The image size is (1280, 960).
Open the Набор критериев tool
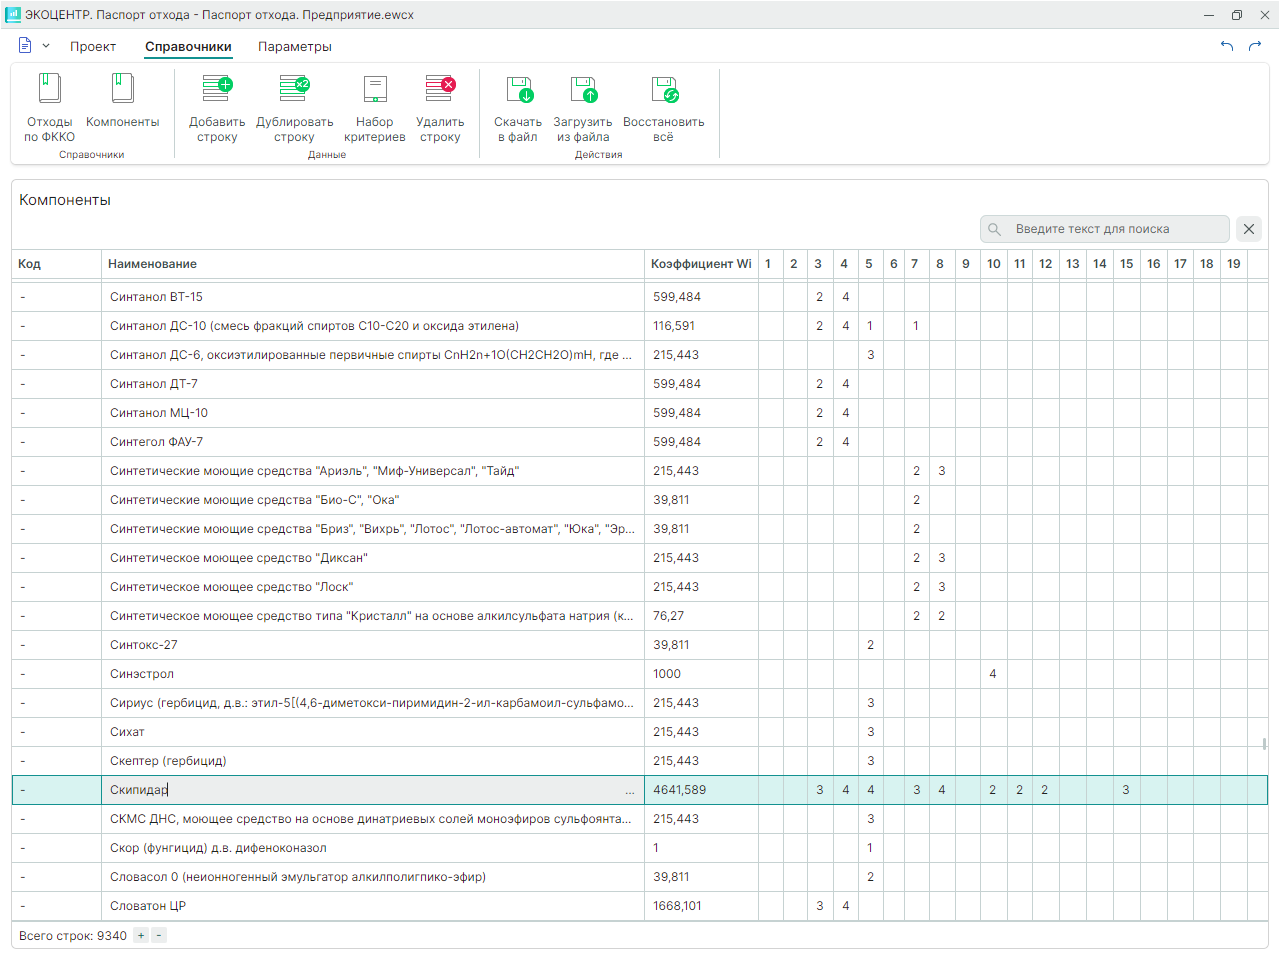point(375,108)
